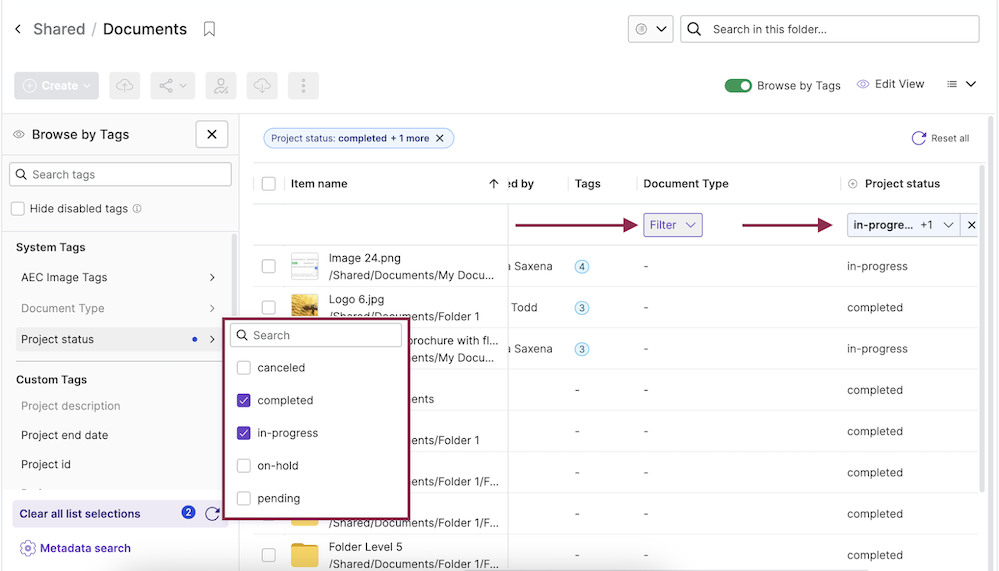
Task: Uncheck the in-progress status option
Action: (x=243, y=433)
